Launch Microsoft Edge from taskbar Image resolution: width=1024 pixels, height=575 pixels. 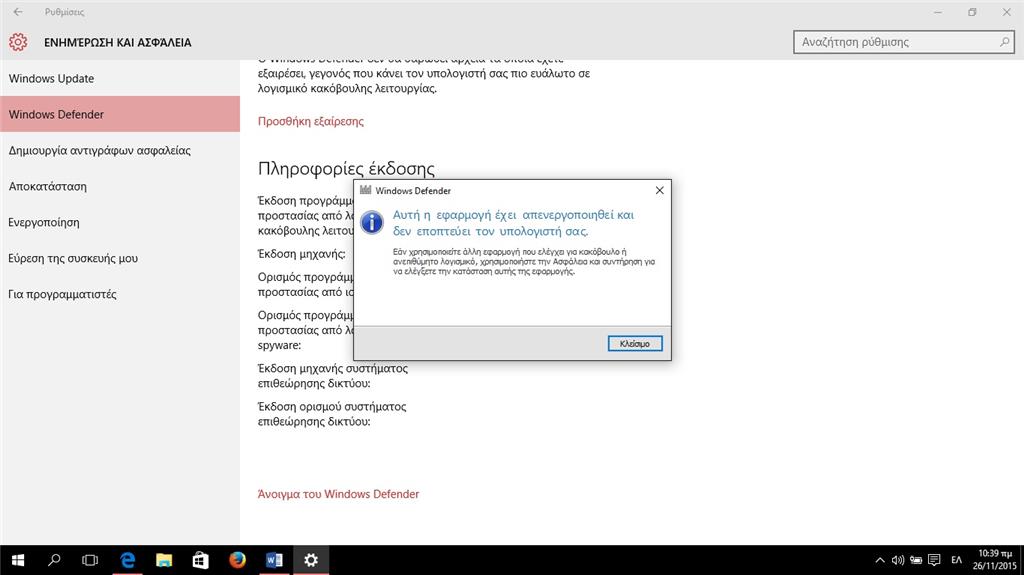pyautogui.click(x=127, y=560)
